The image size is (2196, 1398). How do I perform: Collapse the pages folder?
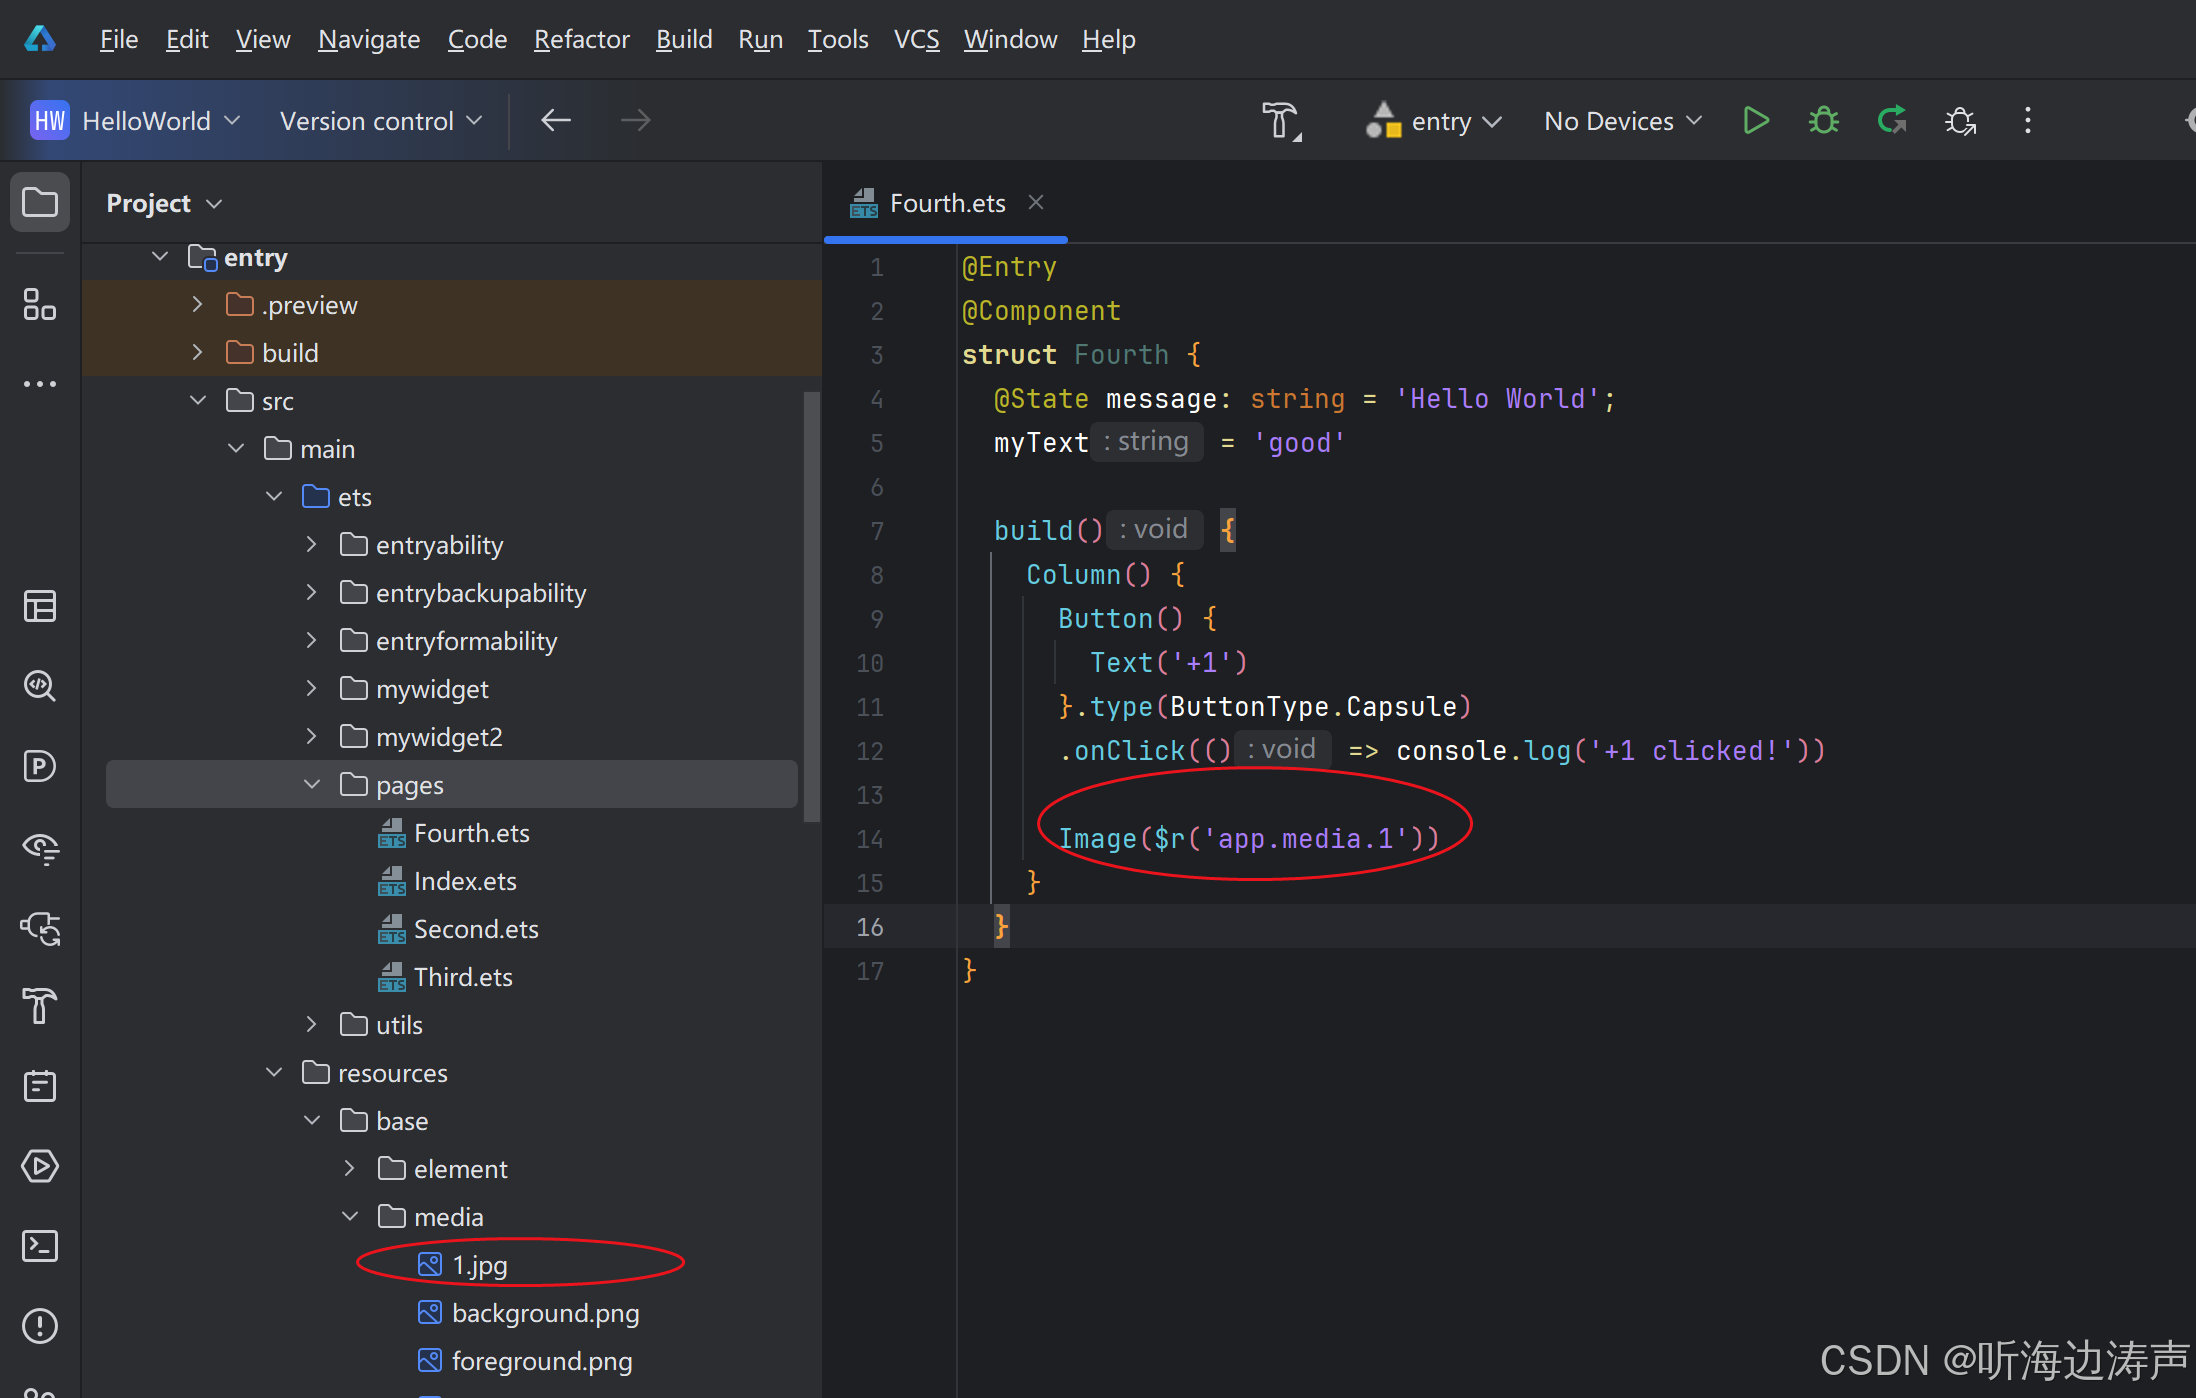[x=312, y=784]
